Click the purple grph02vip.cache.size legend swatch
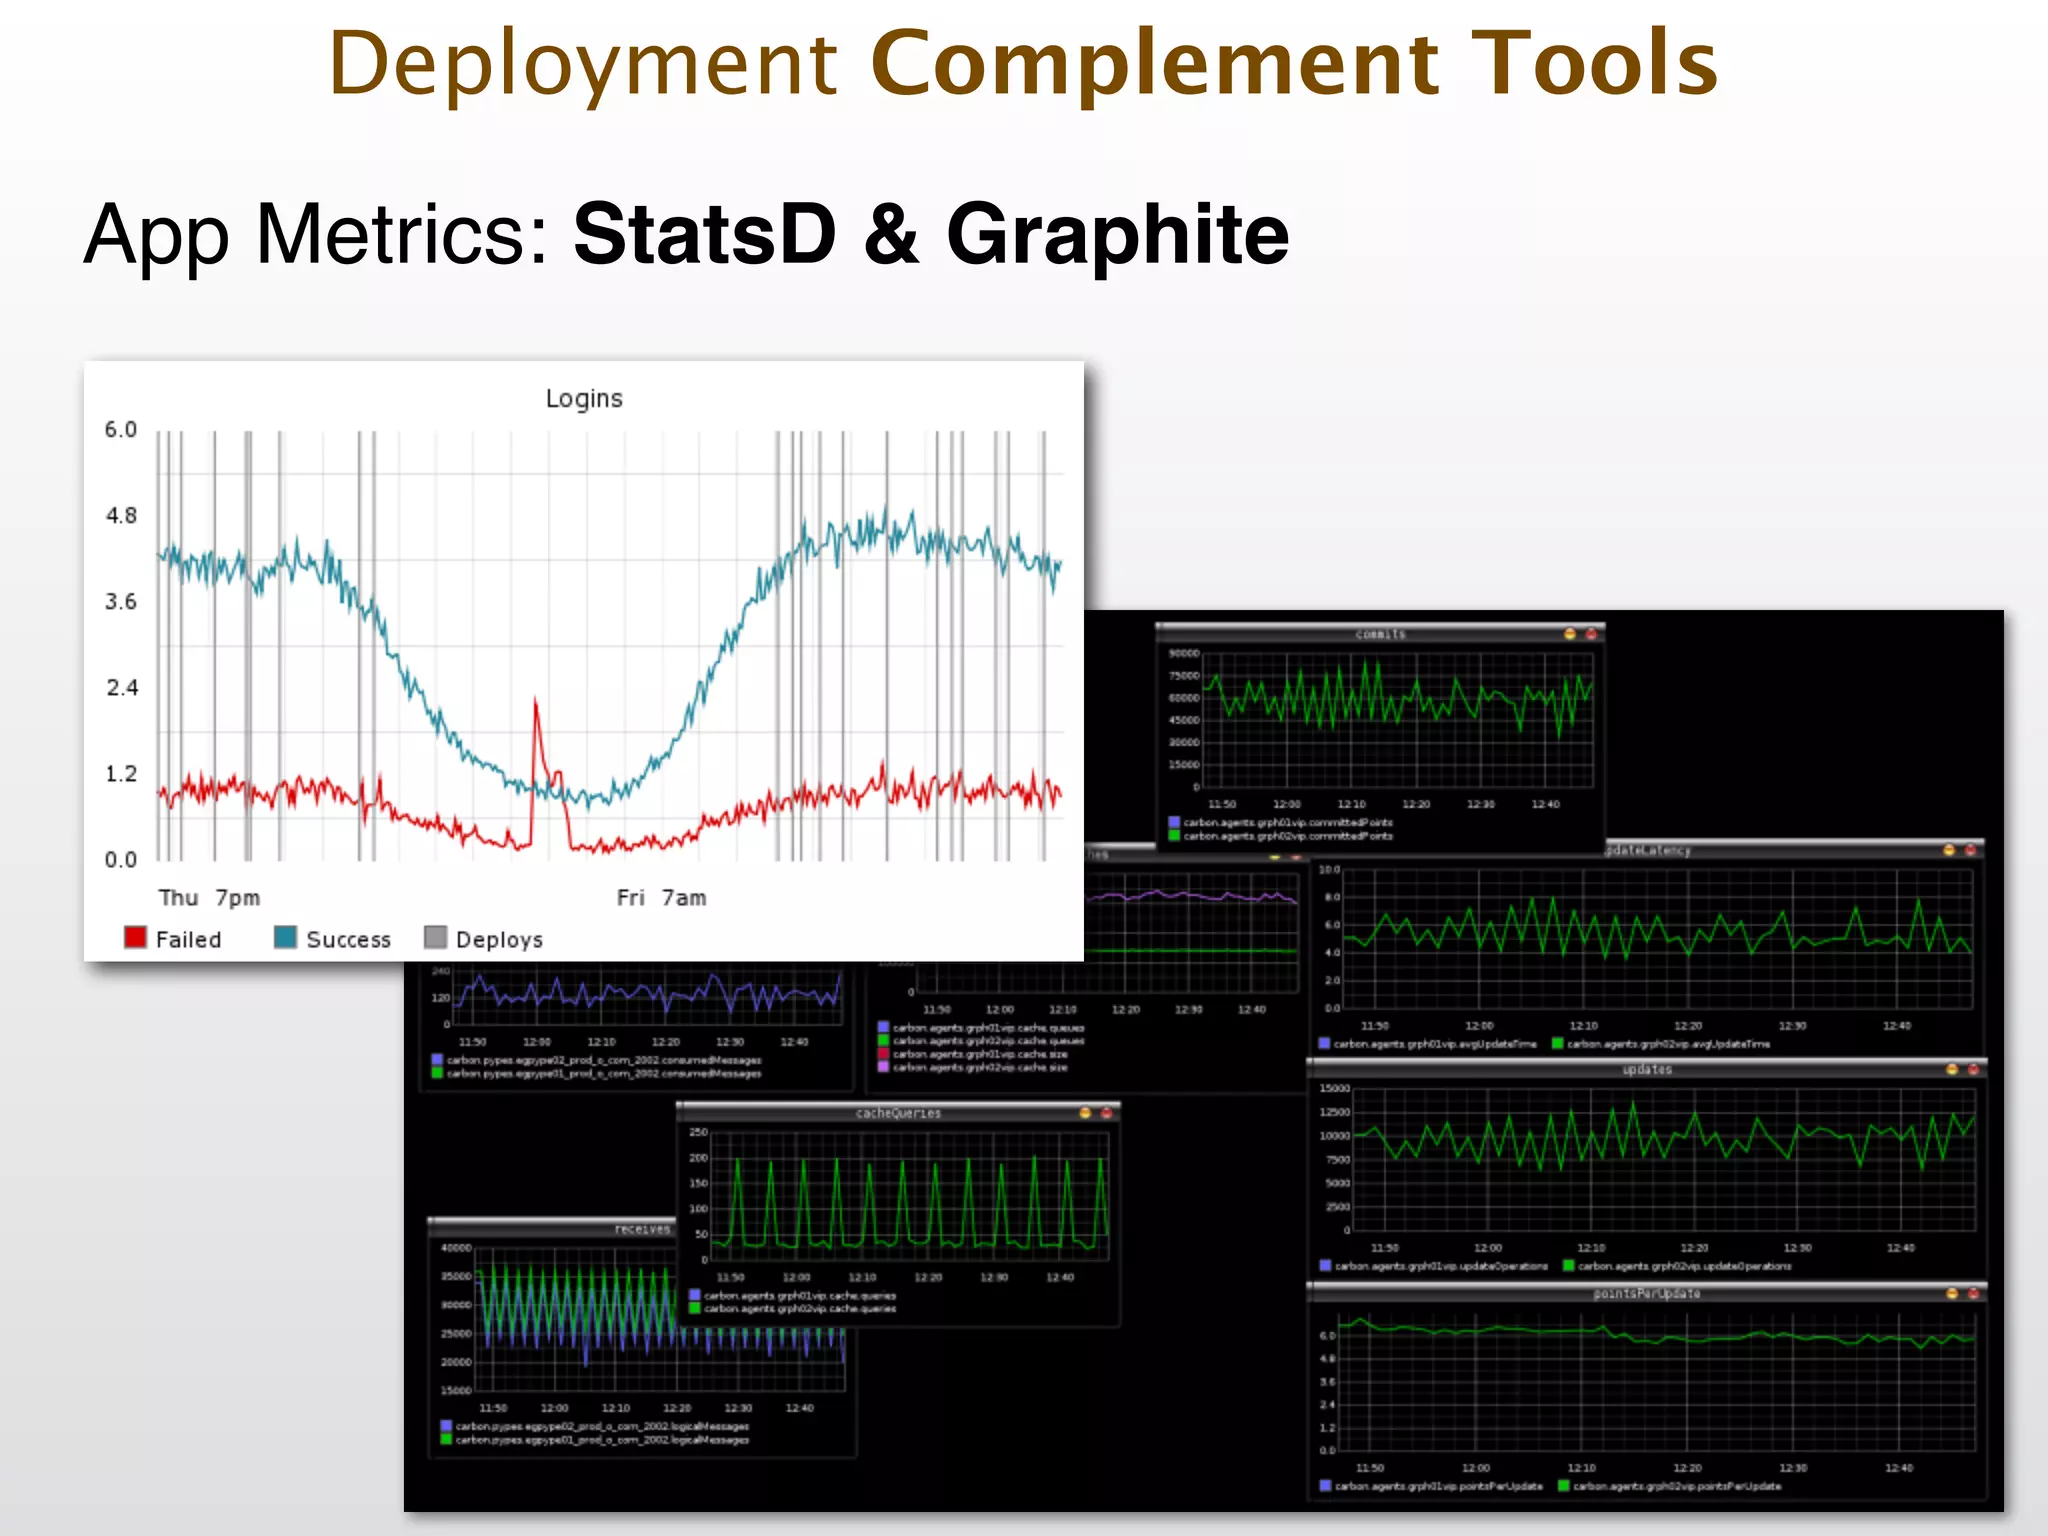 (x=883, y=1067)
